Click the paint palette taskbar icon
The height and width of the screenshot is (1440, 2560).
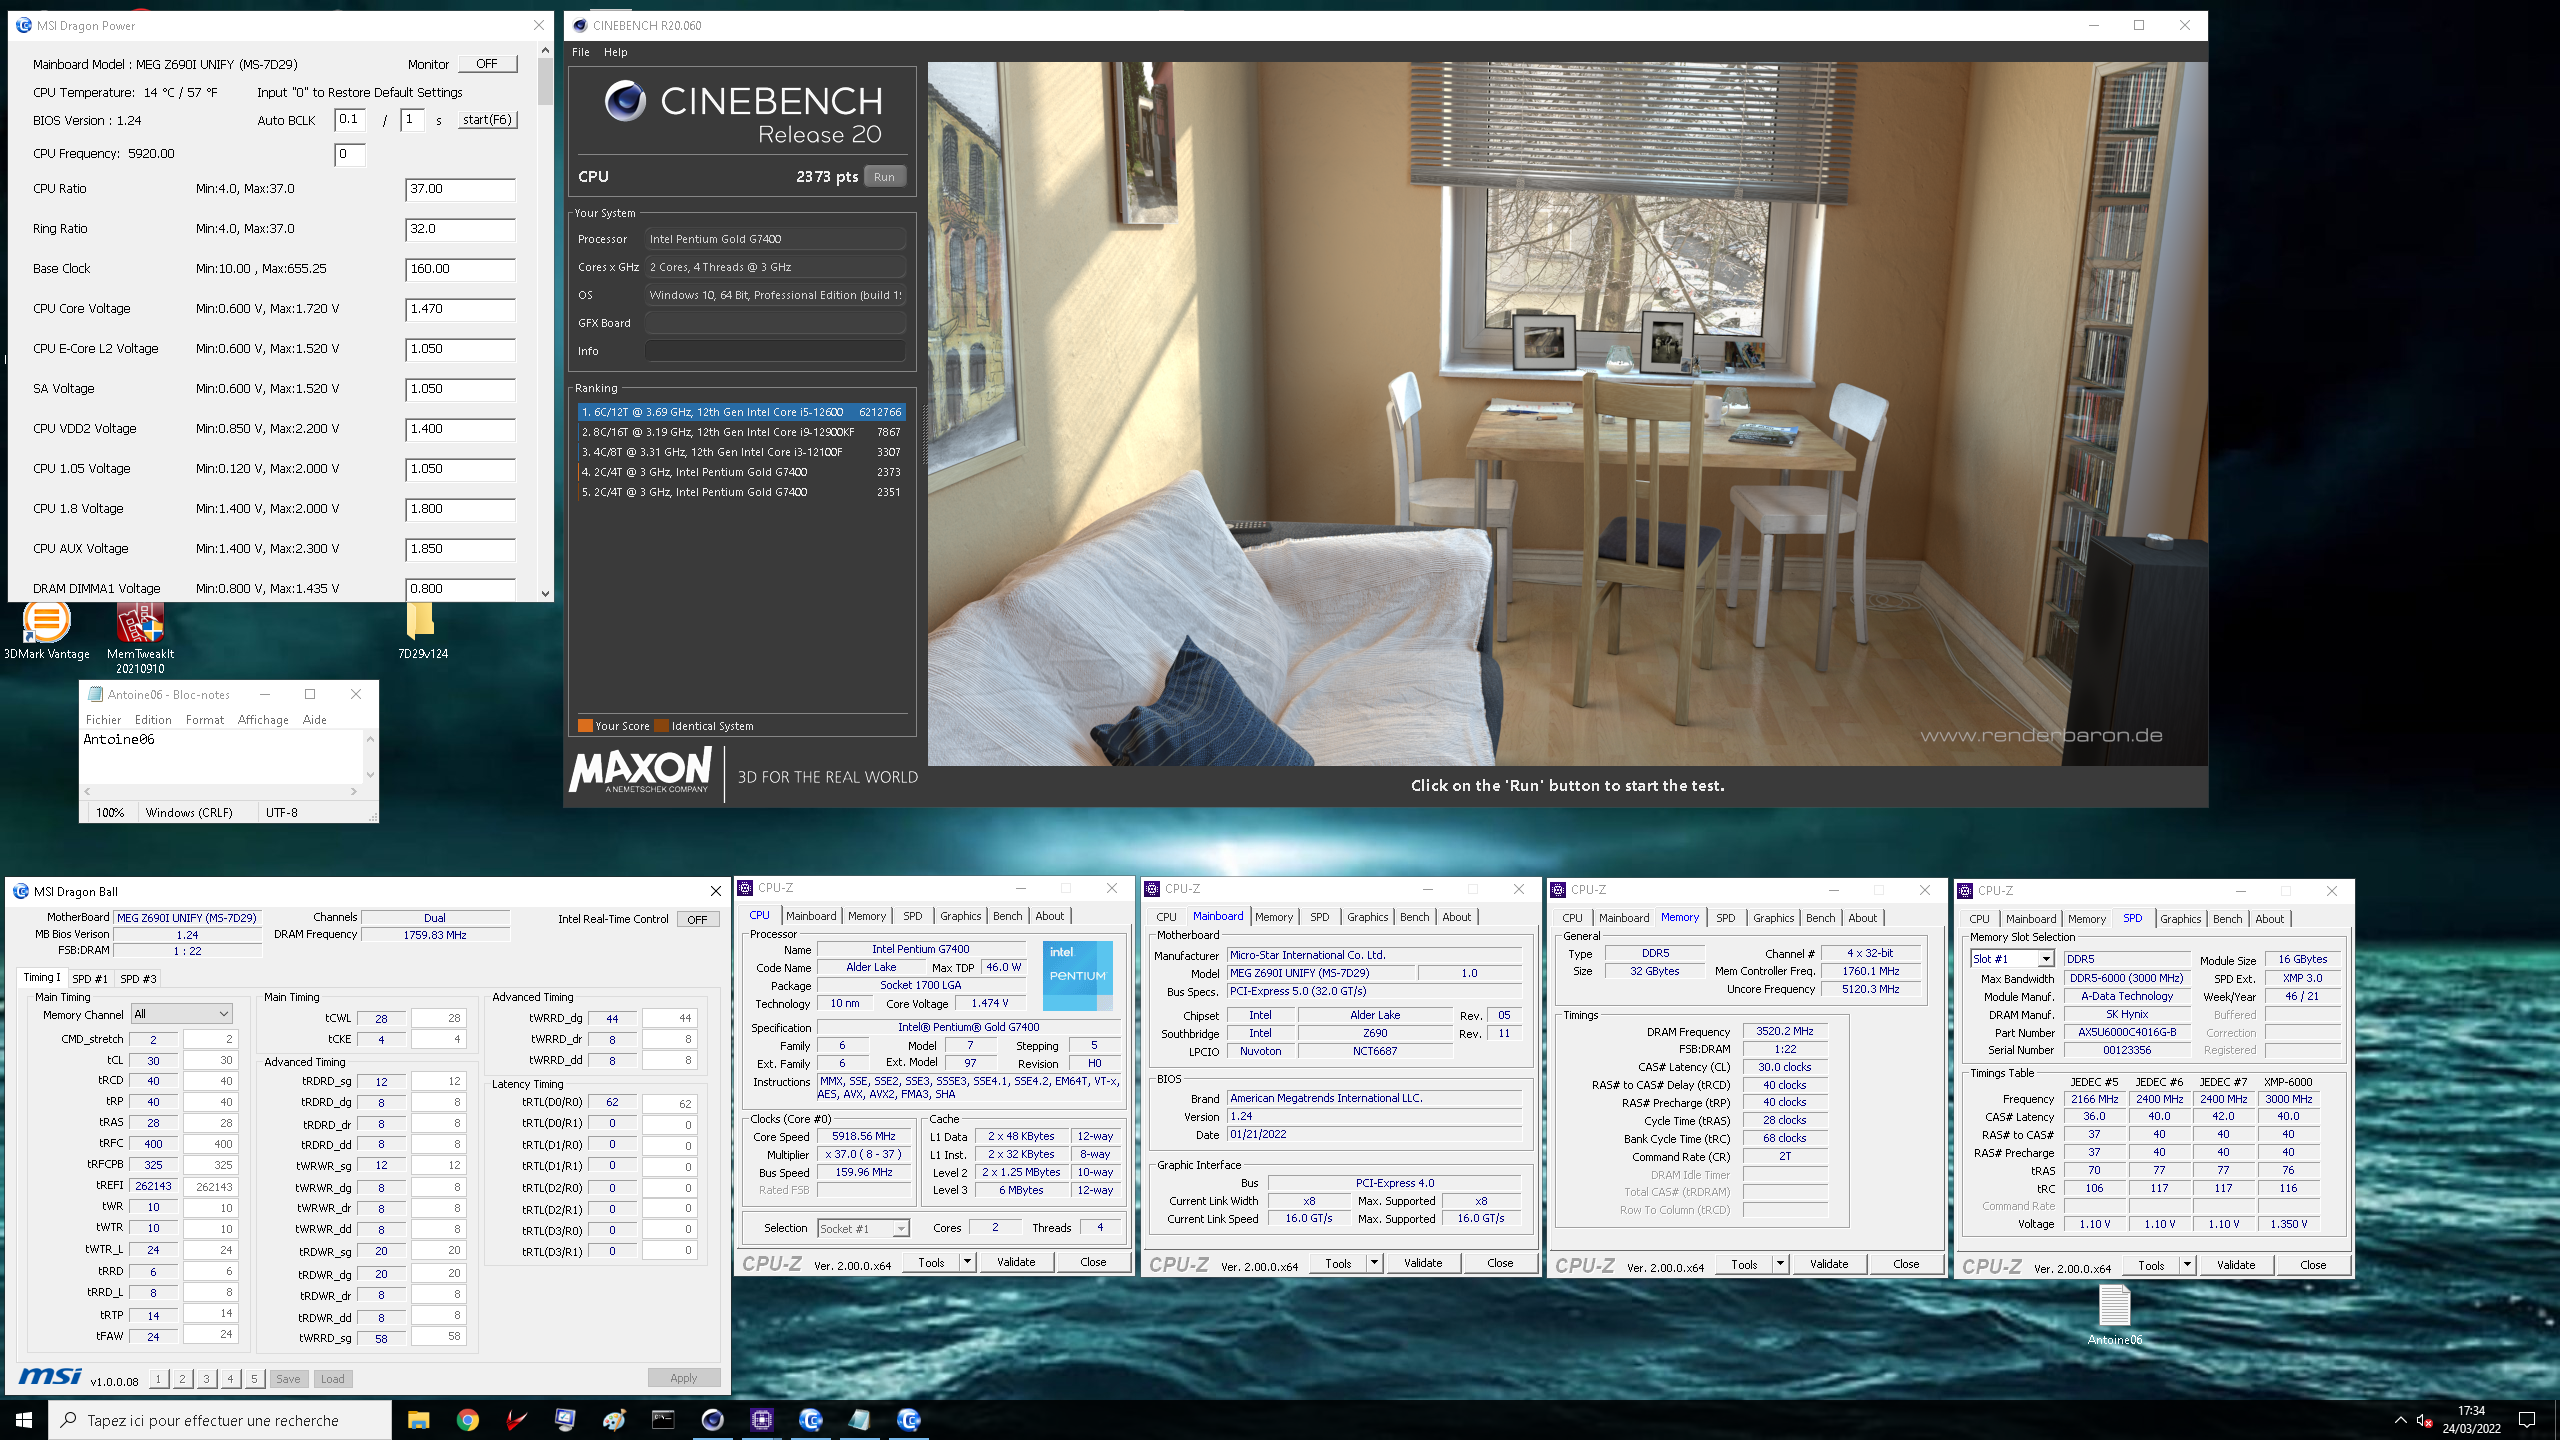click(x=614, y=1420)
